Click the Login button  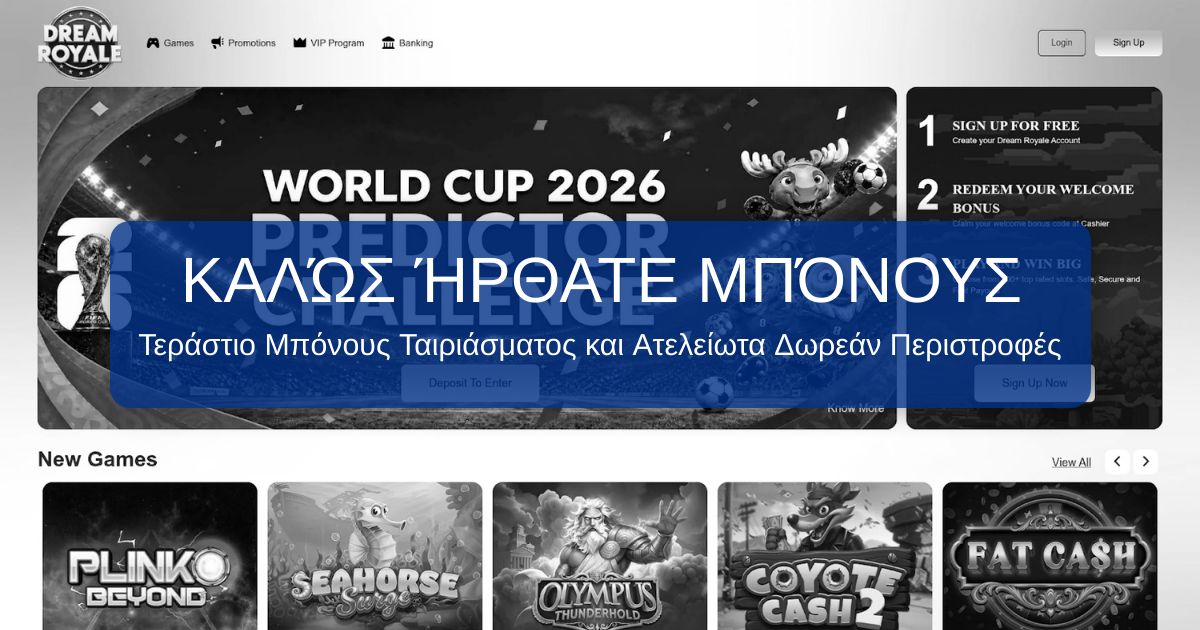pos(1061,43)
